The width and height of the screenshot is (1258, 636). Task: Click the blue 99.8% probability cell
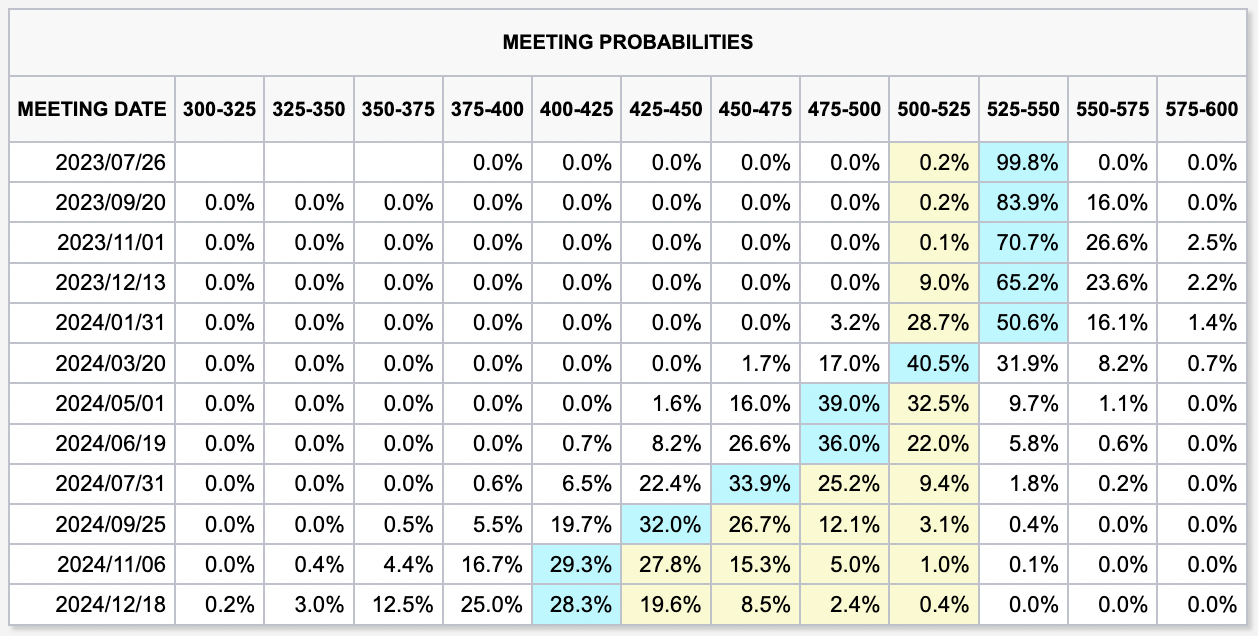(1024, 163)
